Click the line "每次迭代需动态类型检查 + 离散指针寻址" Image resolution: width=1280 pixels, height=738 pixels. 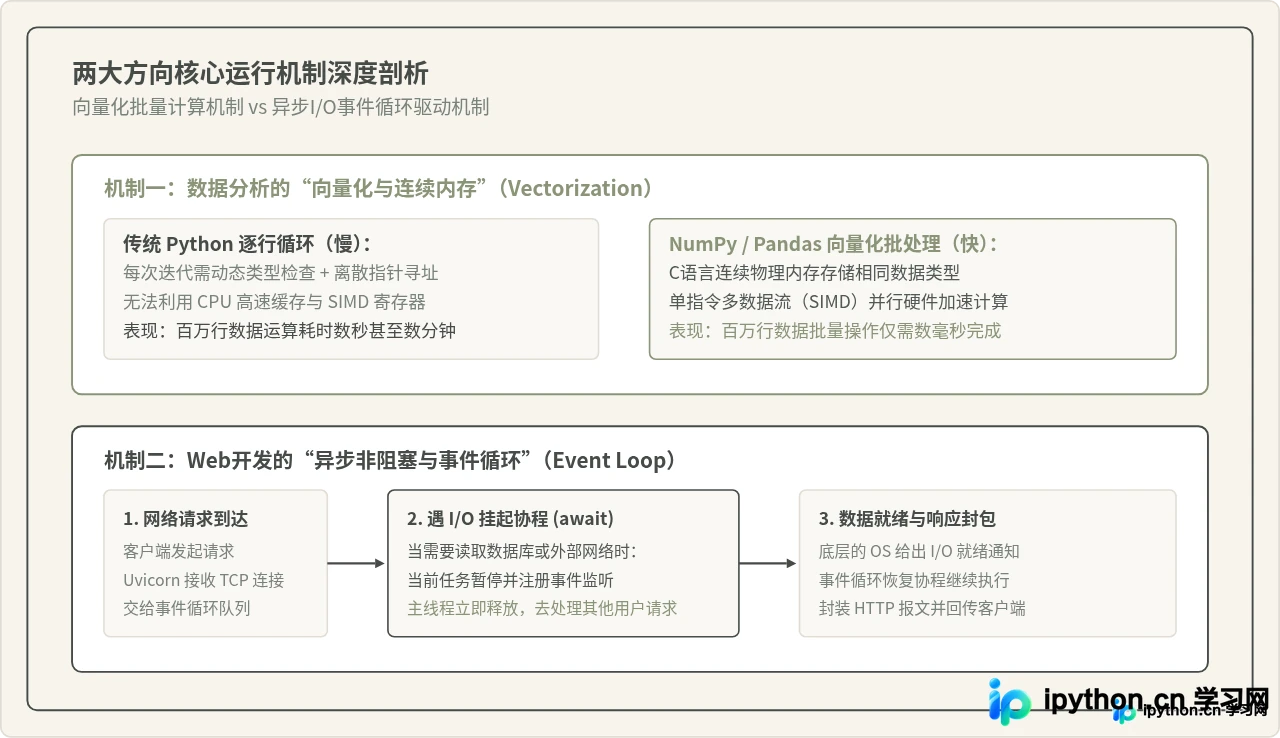tap(281, 273)
